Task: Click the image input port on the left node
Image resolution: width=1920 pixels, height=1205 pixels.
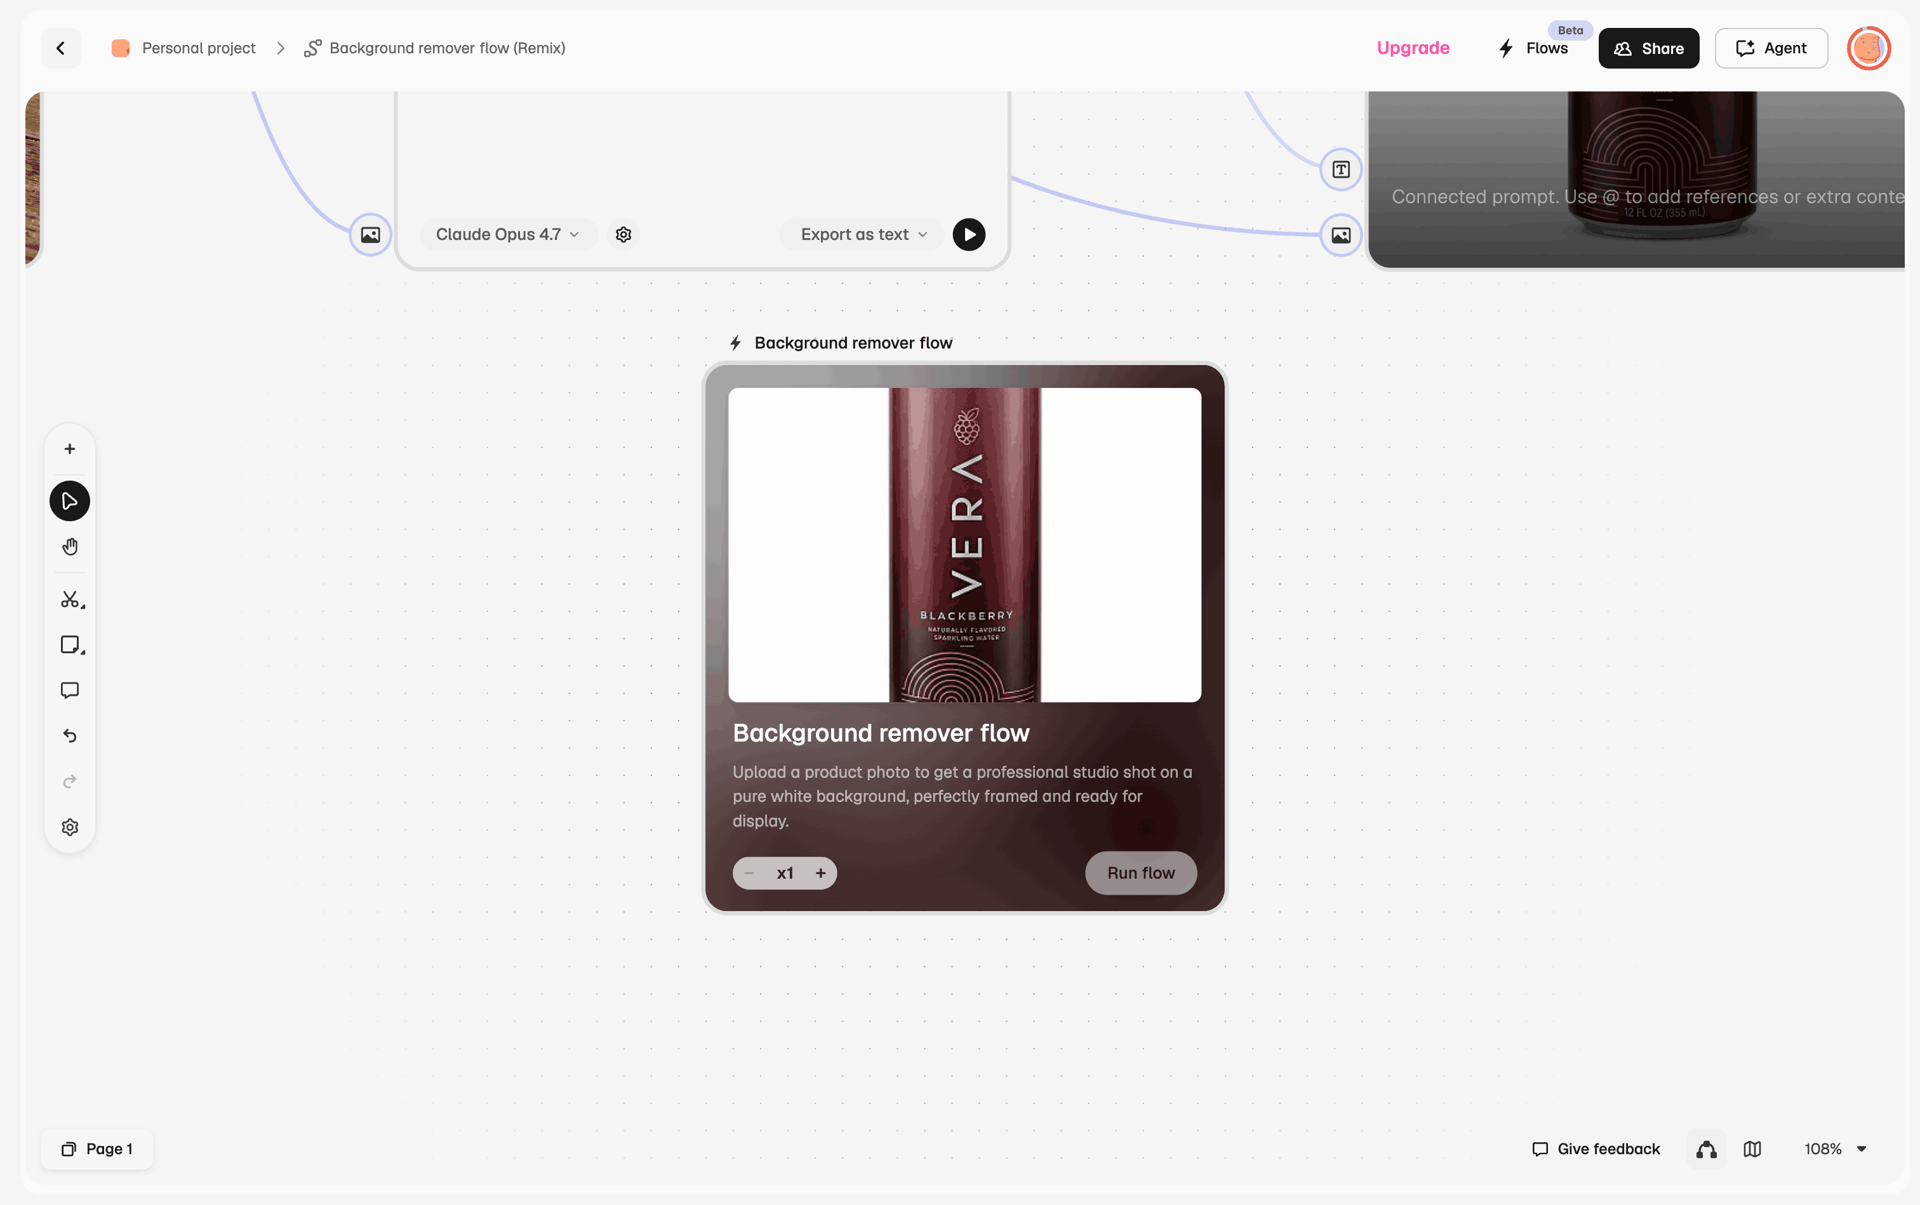Action: 370,235
